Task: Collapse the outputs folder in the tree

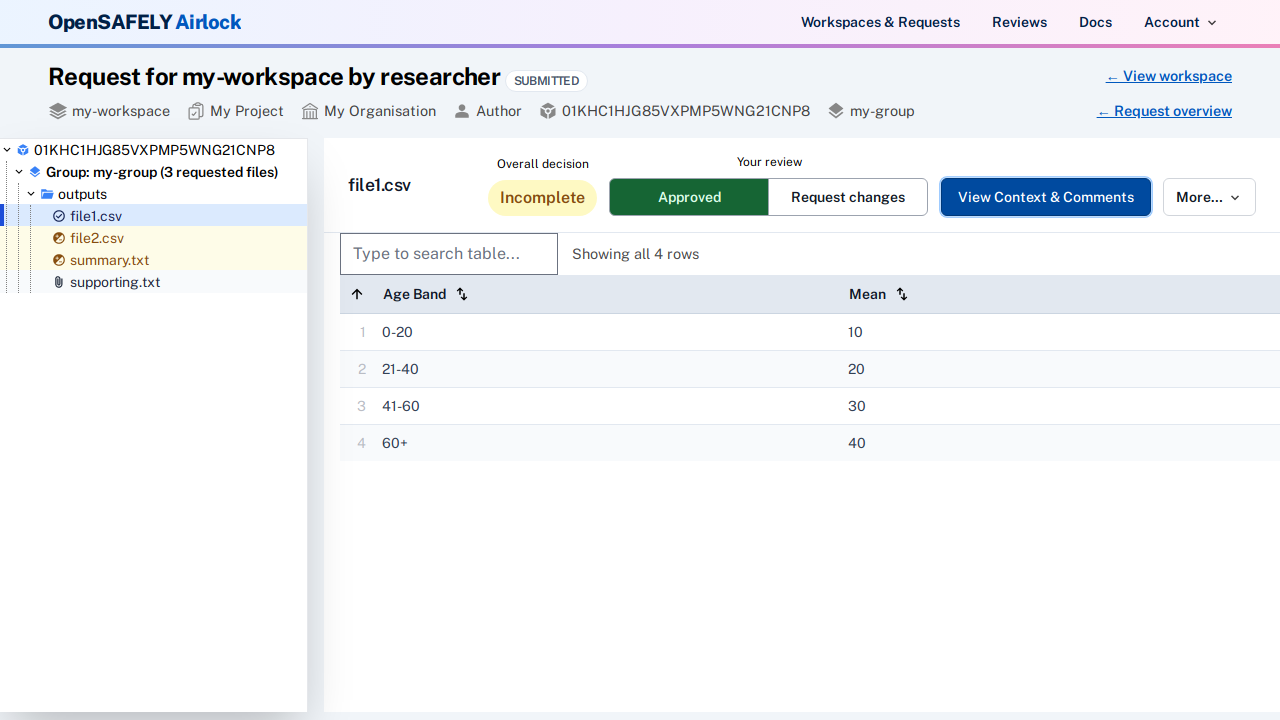Action: point(31,194)
